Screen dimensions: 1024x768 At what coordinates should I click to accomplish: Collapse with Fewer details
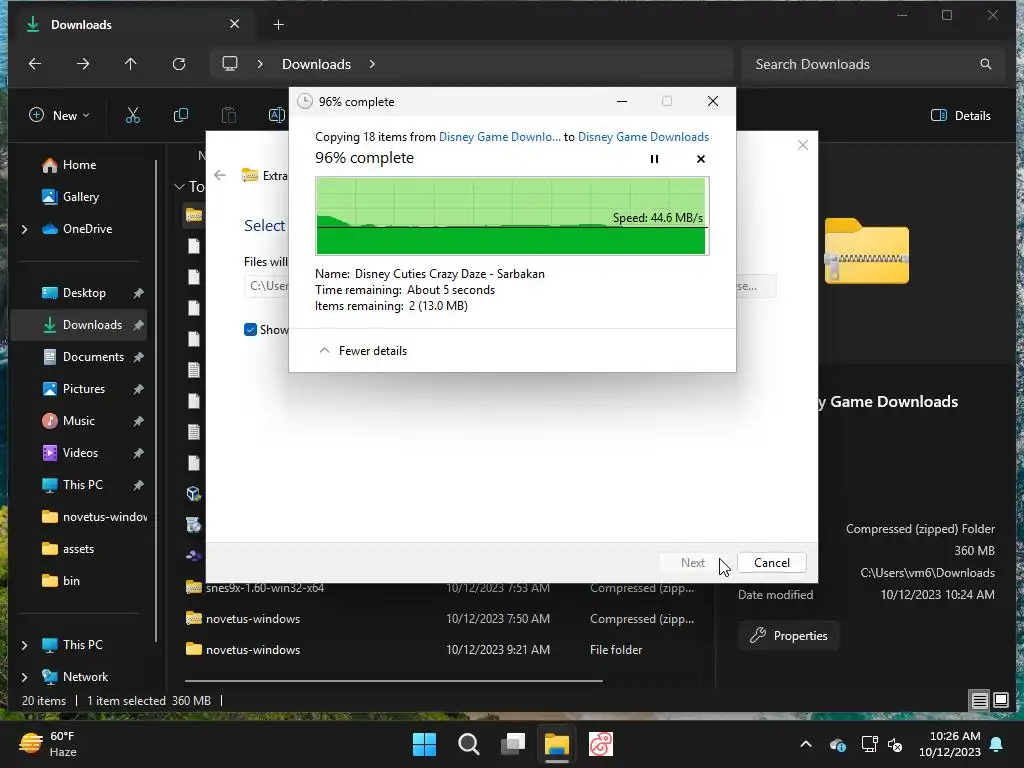(362, 351)
